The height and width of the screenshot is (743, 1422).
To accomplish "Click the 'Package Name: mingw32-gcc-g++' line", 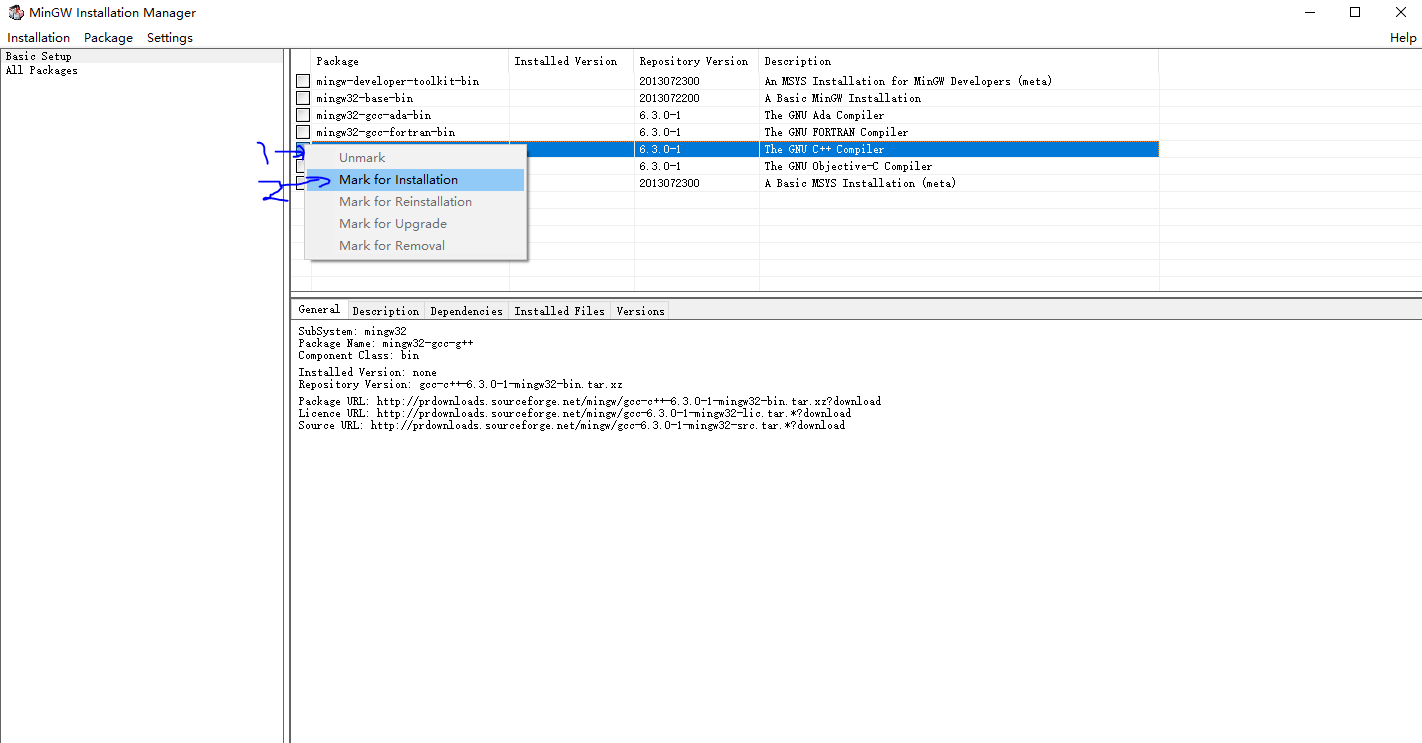I will 385,343.
